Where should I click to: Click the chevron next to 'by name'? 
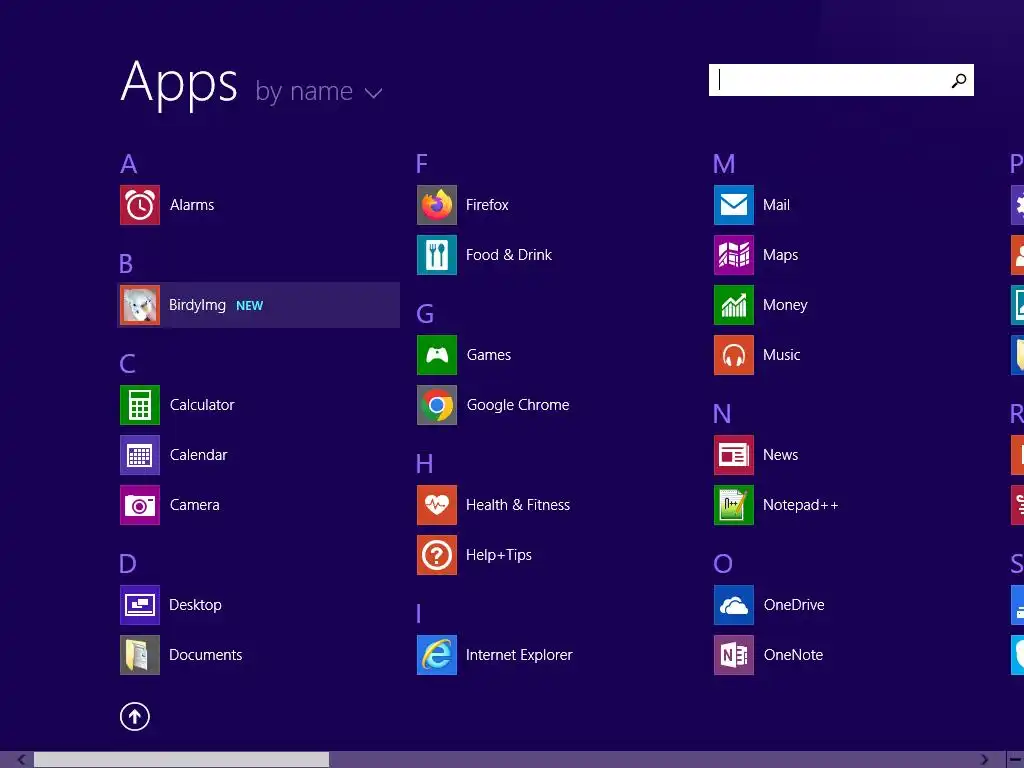pos(374,93)
